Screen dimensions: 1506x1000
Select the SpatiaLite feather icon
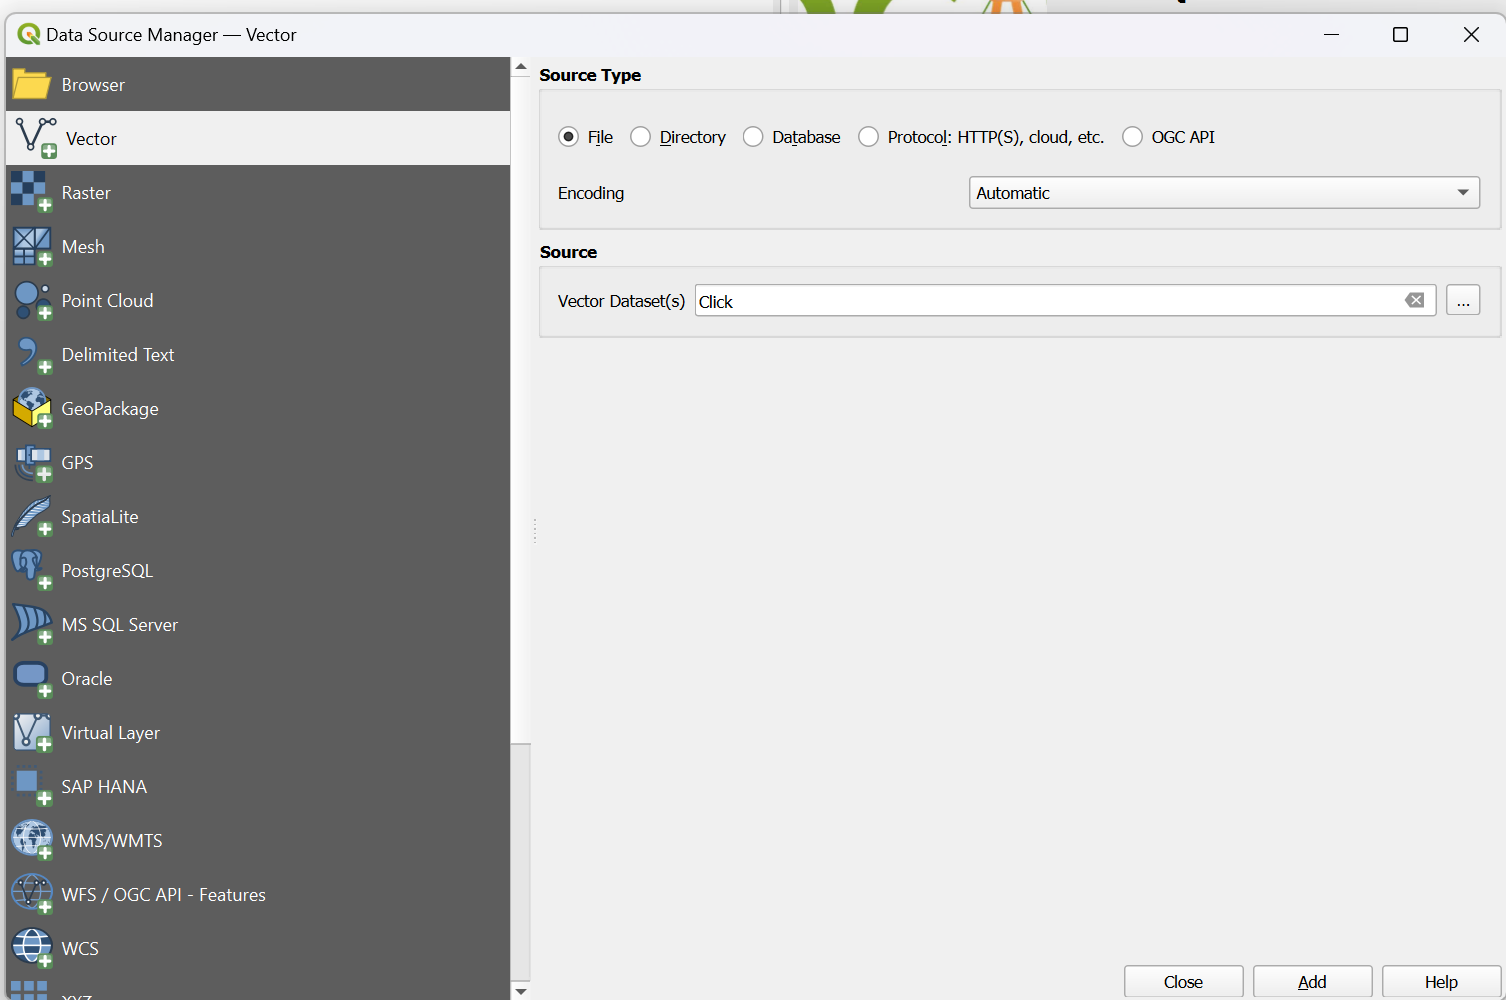(31, 516)
